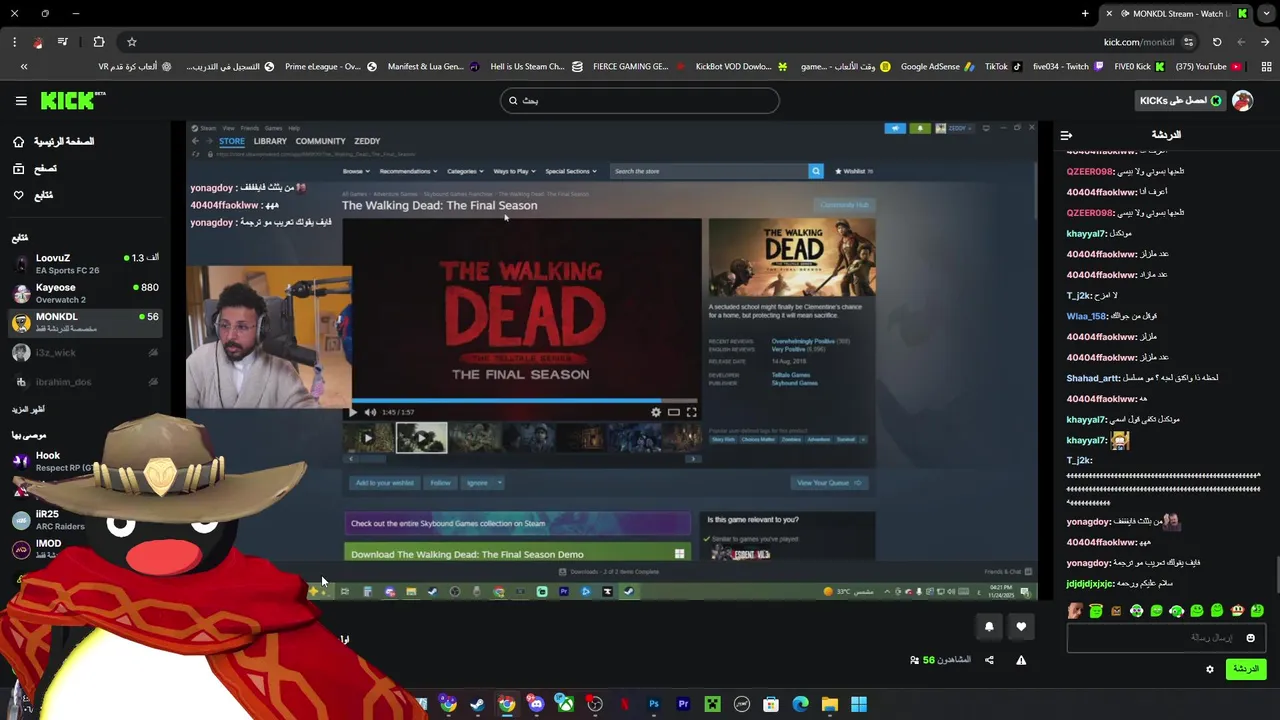Open trailer settings gear icon
This screenshot has height=720, width=1280.
(656, 412)
